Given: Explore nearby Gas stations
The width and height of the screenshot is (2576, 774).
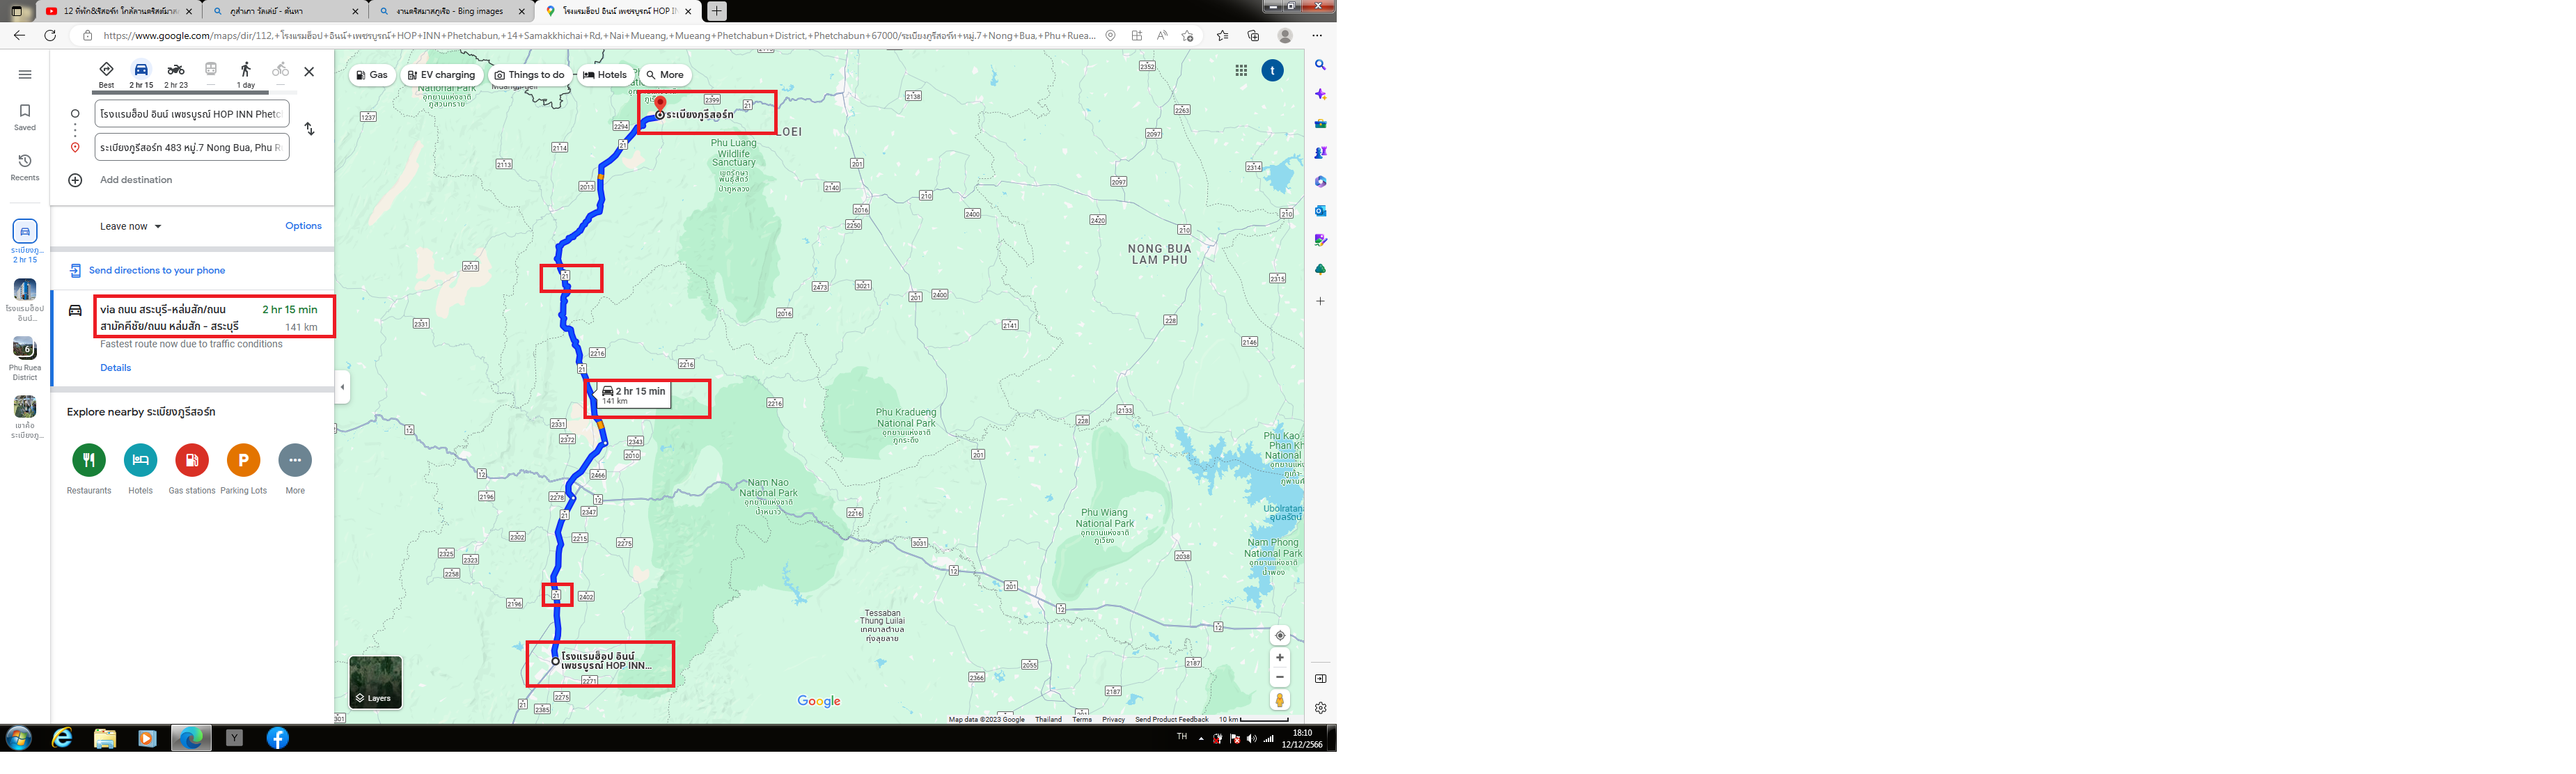Looking at the screenshot, I should point(192,469).
